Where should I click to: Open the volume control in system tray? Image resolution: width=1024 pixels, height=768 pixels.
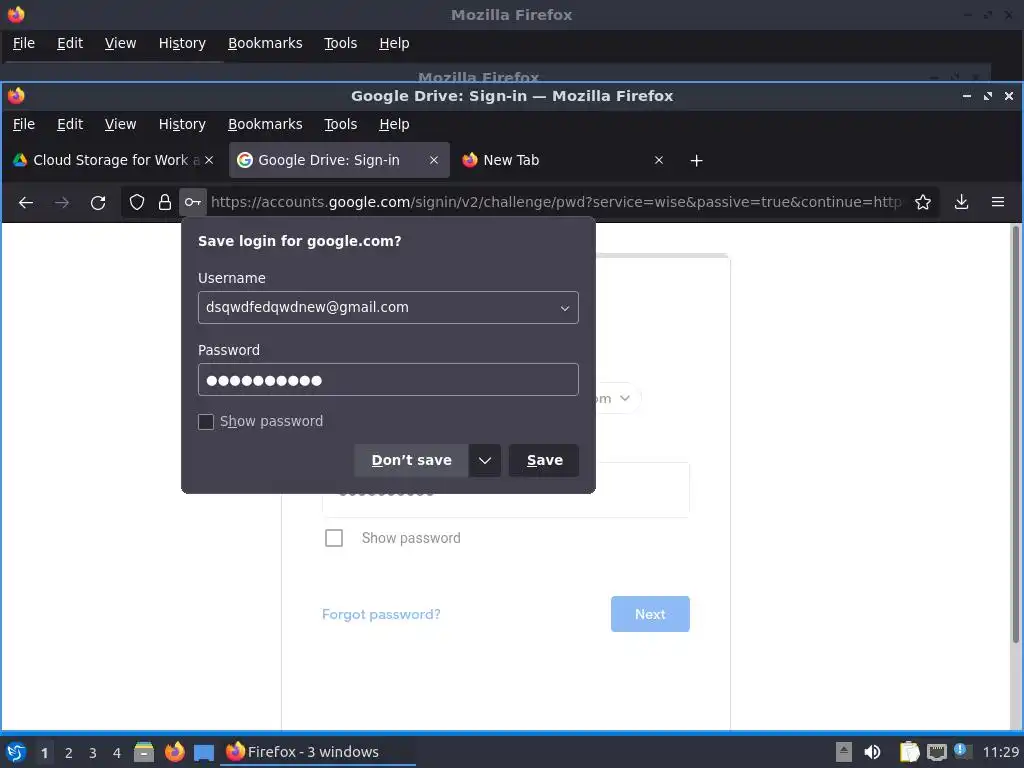click(872, 752)
